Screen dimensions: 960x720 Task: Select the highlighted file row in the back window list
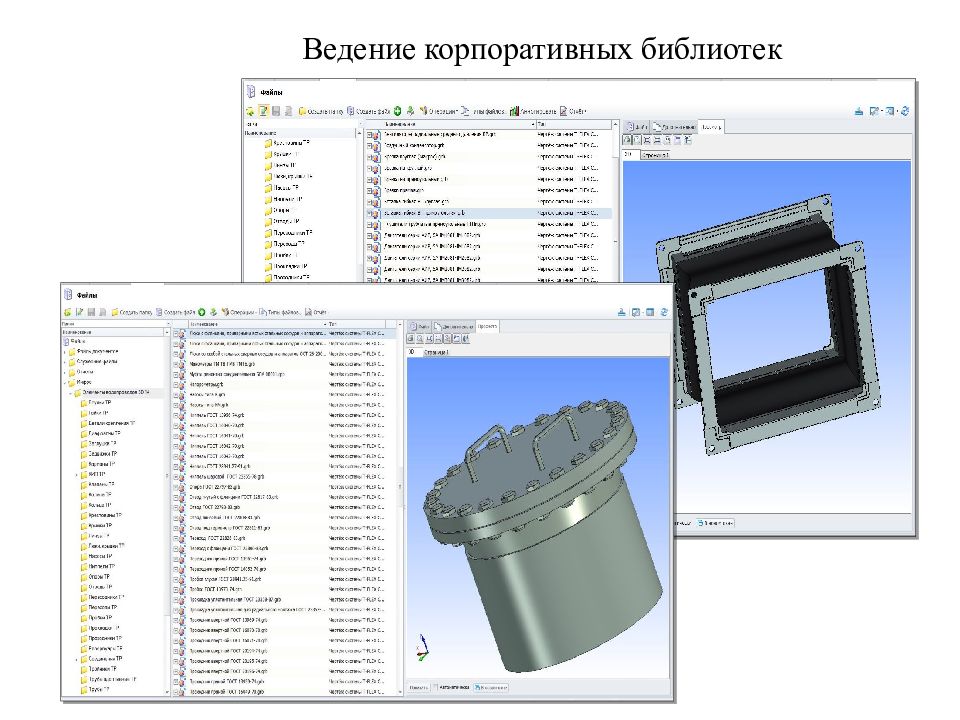489,213
